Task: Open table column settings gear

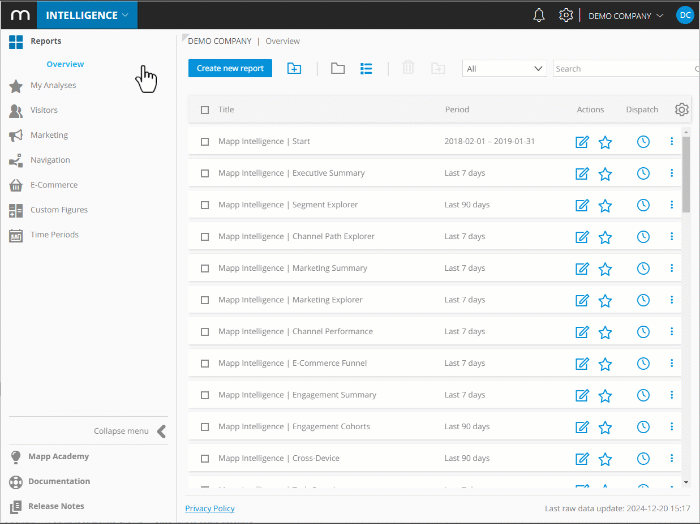Action: coord(681,109)
